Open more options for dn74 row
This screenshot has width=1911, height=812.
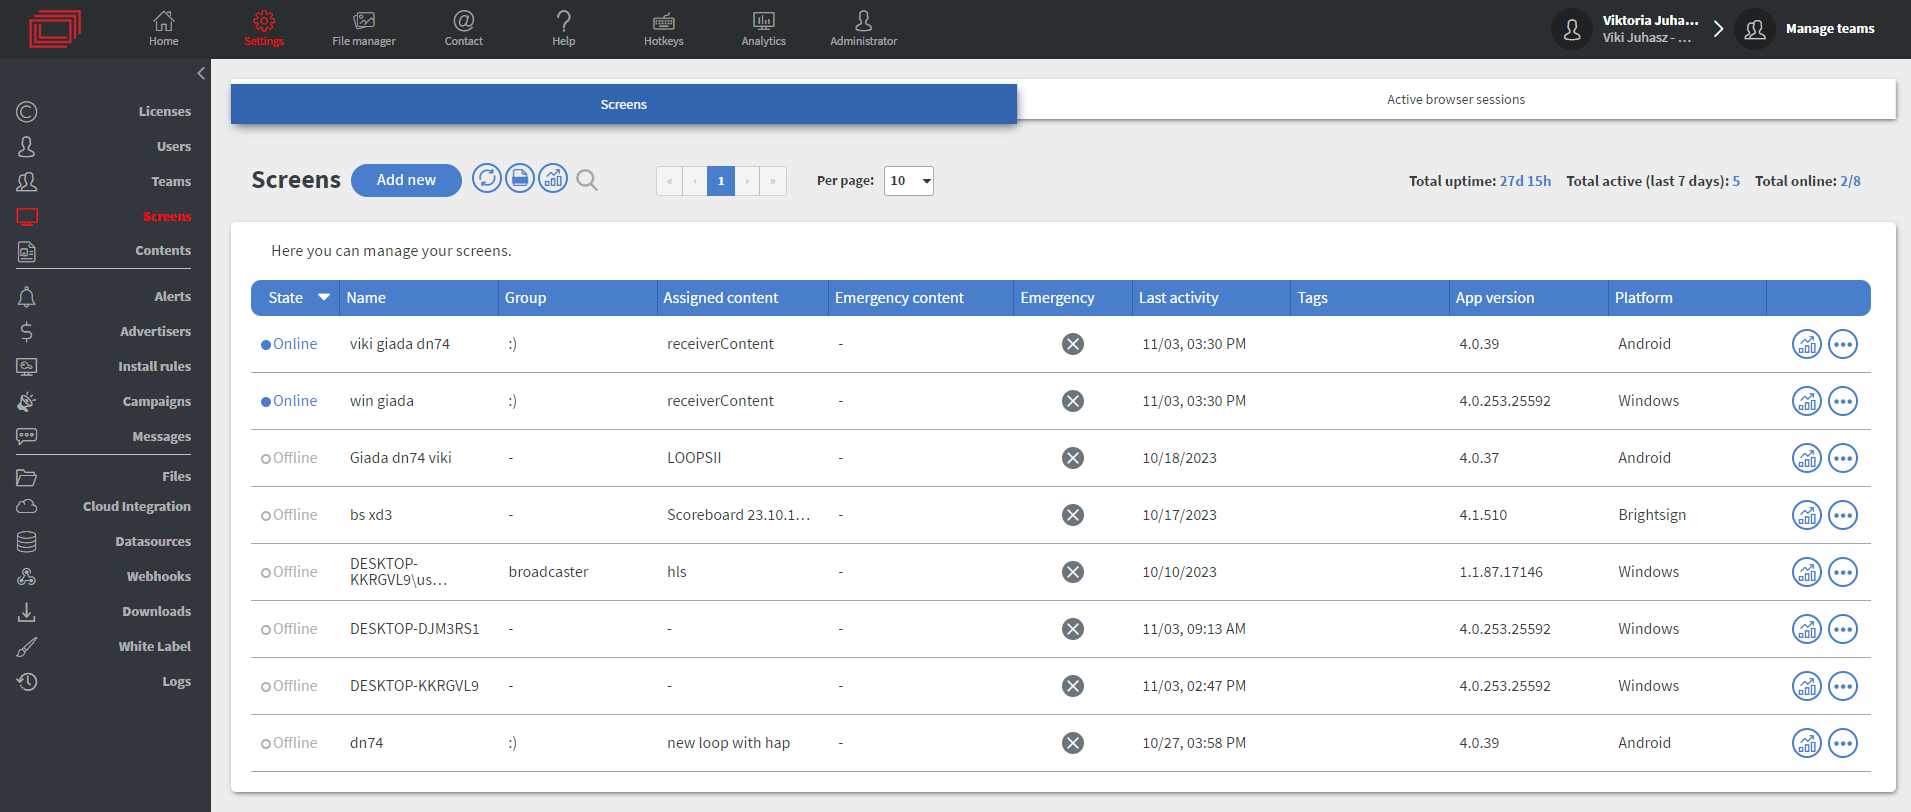[1843, 743]
